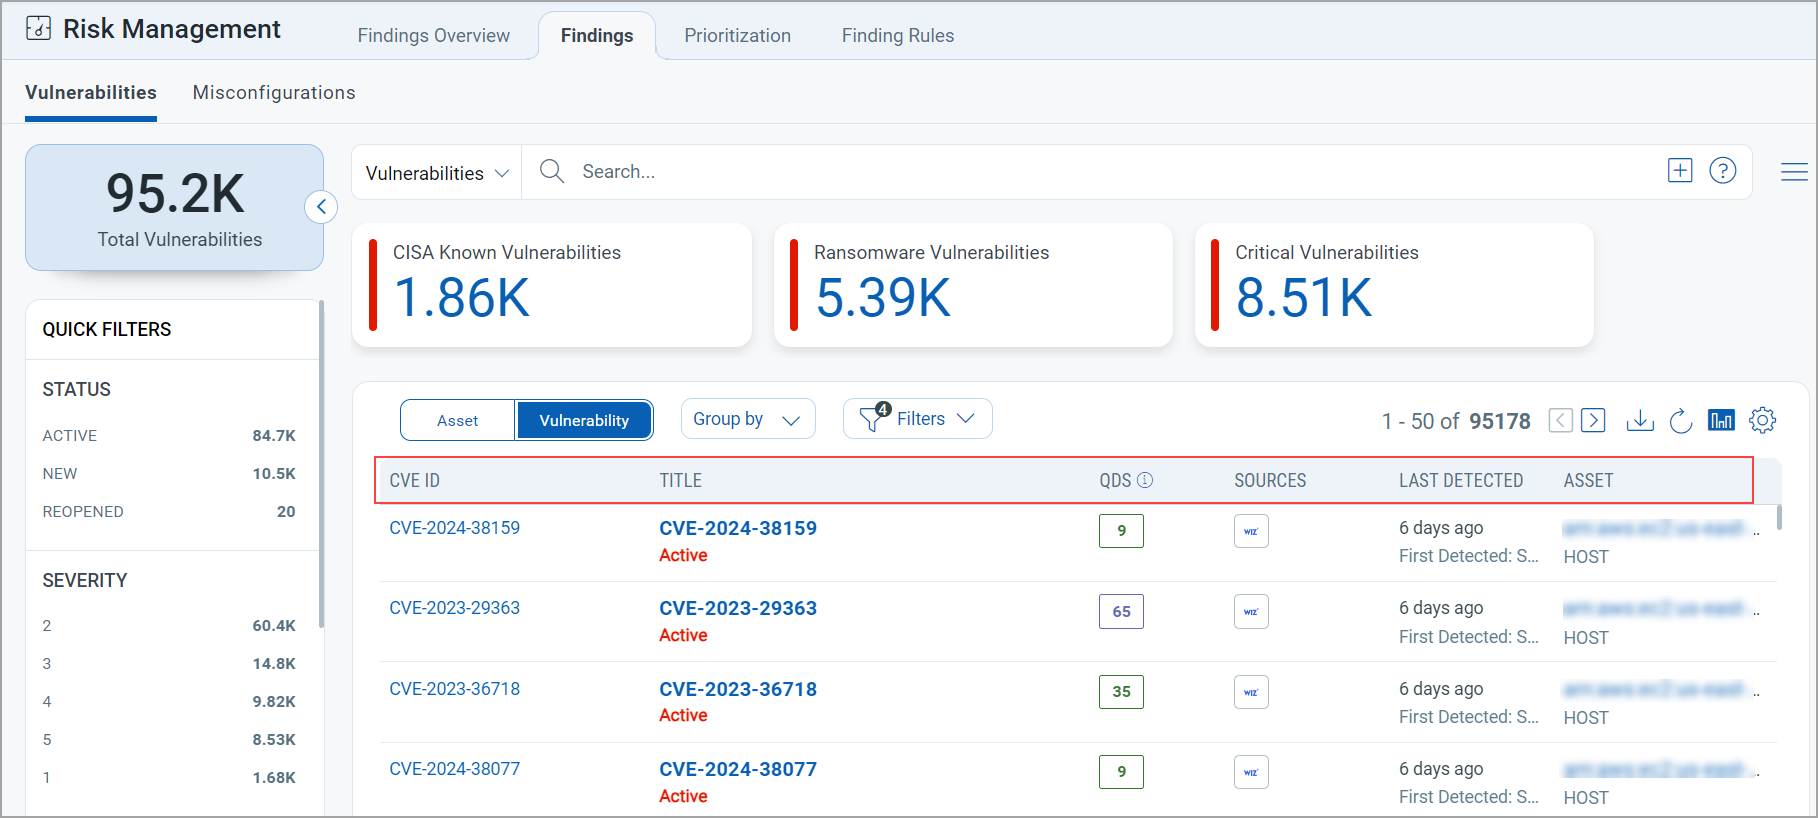Collapse the quick filters sidebar arrow
The width and height of the screenshot is (1818, 818).
point(321,207)
